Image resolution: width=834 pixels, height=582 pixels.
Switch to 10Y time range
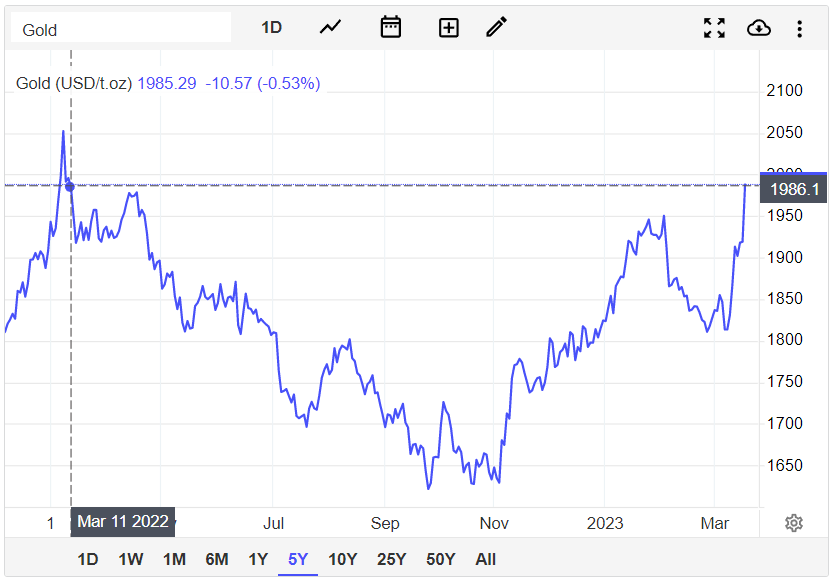[342, 559]
